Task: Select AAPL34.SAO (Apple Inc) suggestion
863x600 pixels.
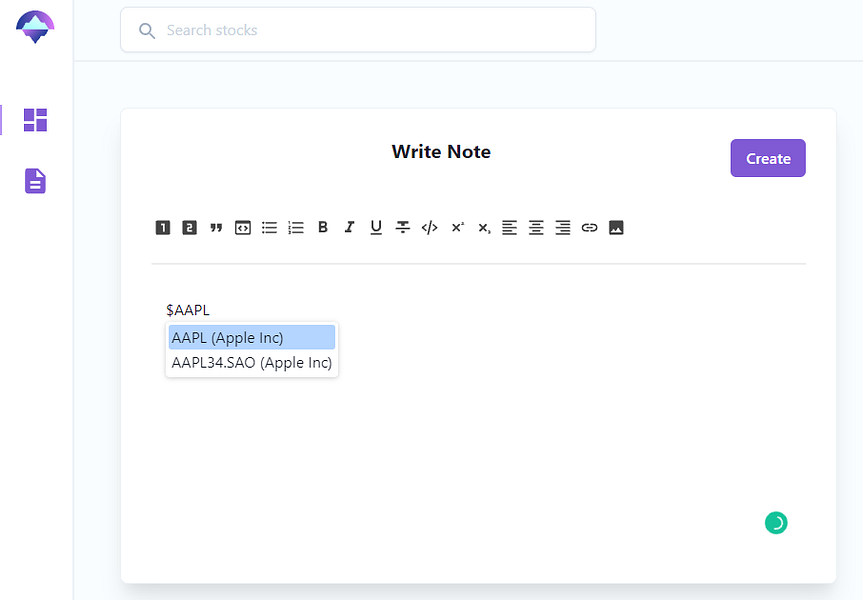Action: click(252, 363)
